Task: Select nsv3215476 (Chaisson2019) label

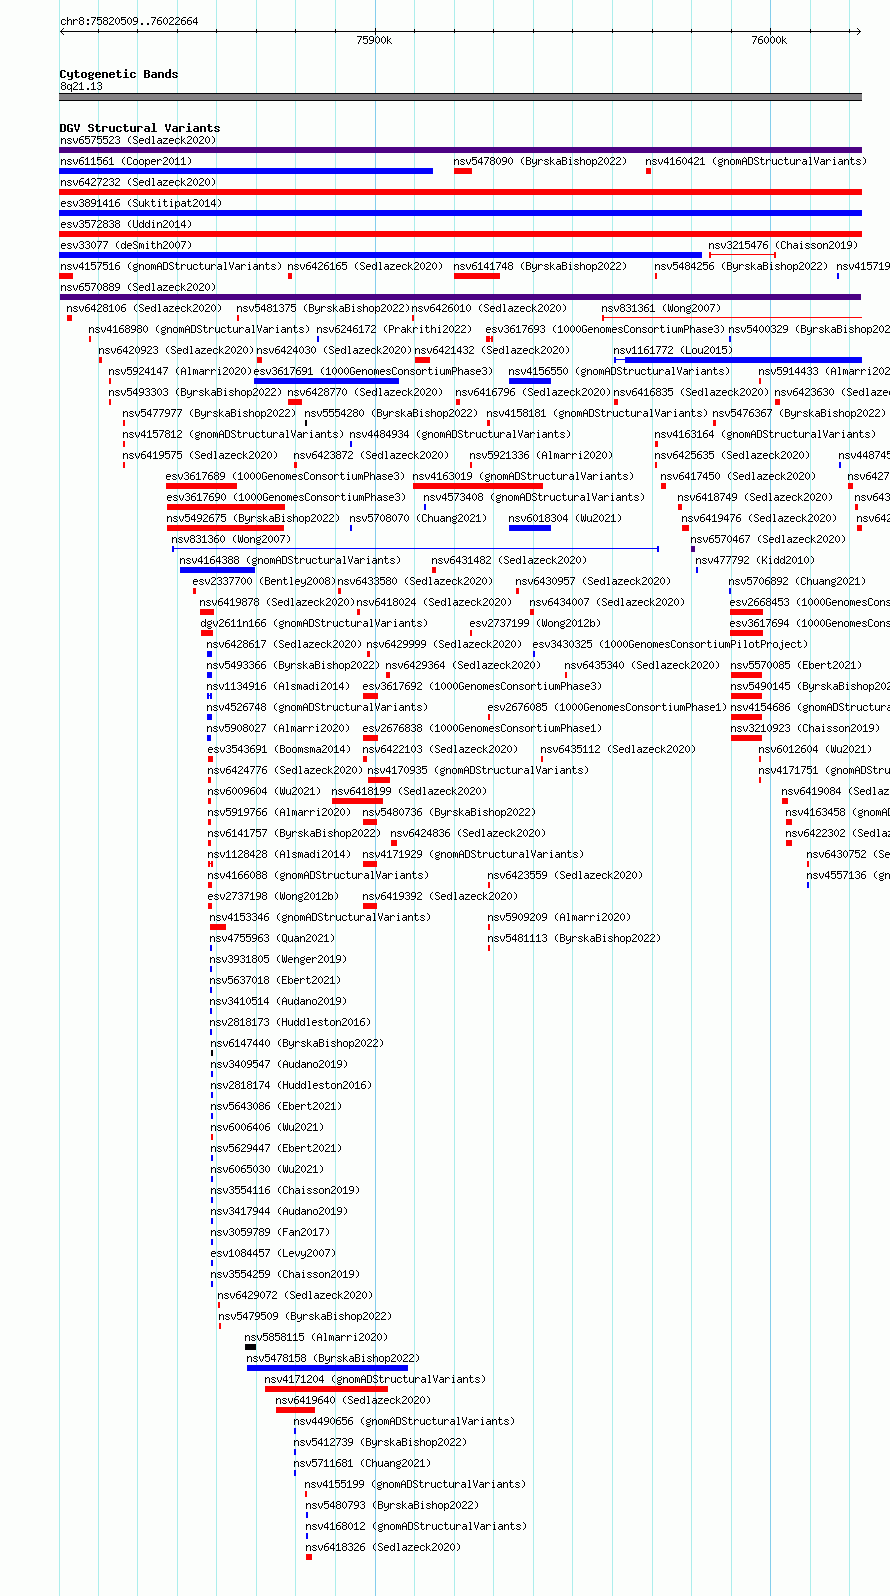Action: tap(782, 245)
